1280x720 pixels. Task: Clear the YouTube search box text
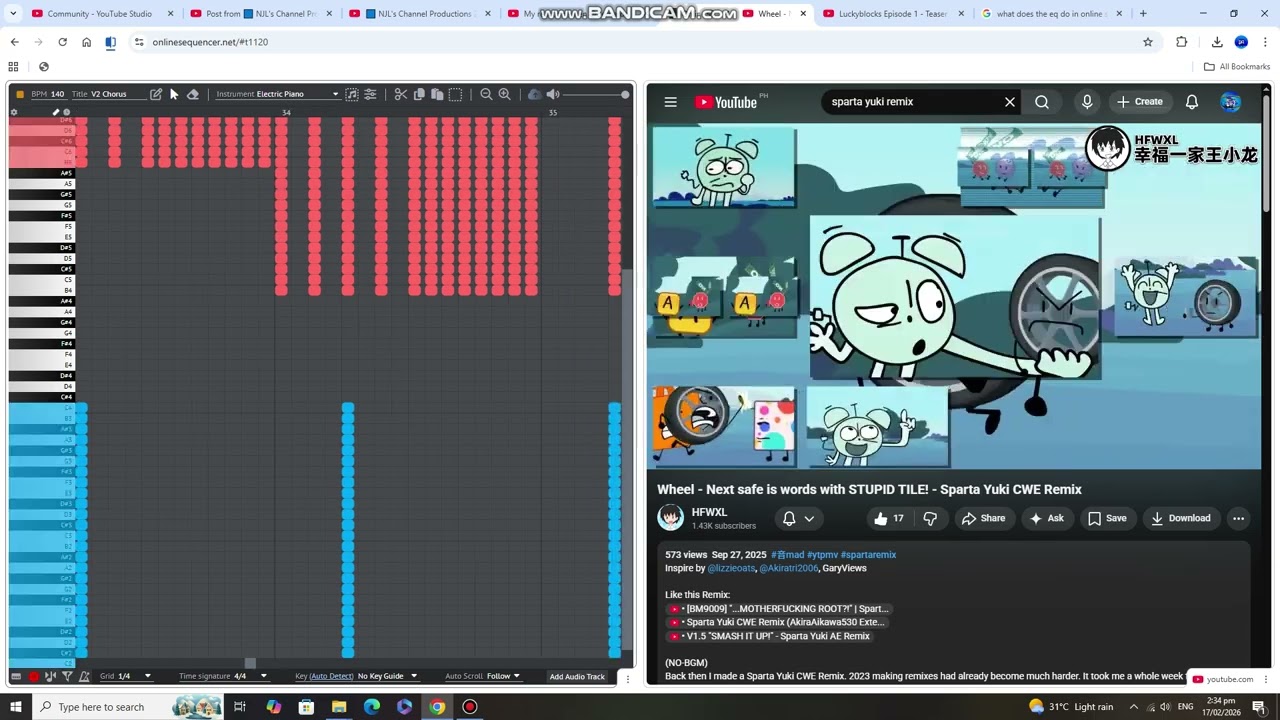point(1010,102)
